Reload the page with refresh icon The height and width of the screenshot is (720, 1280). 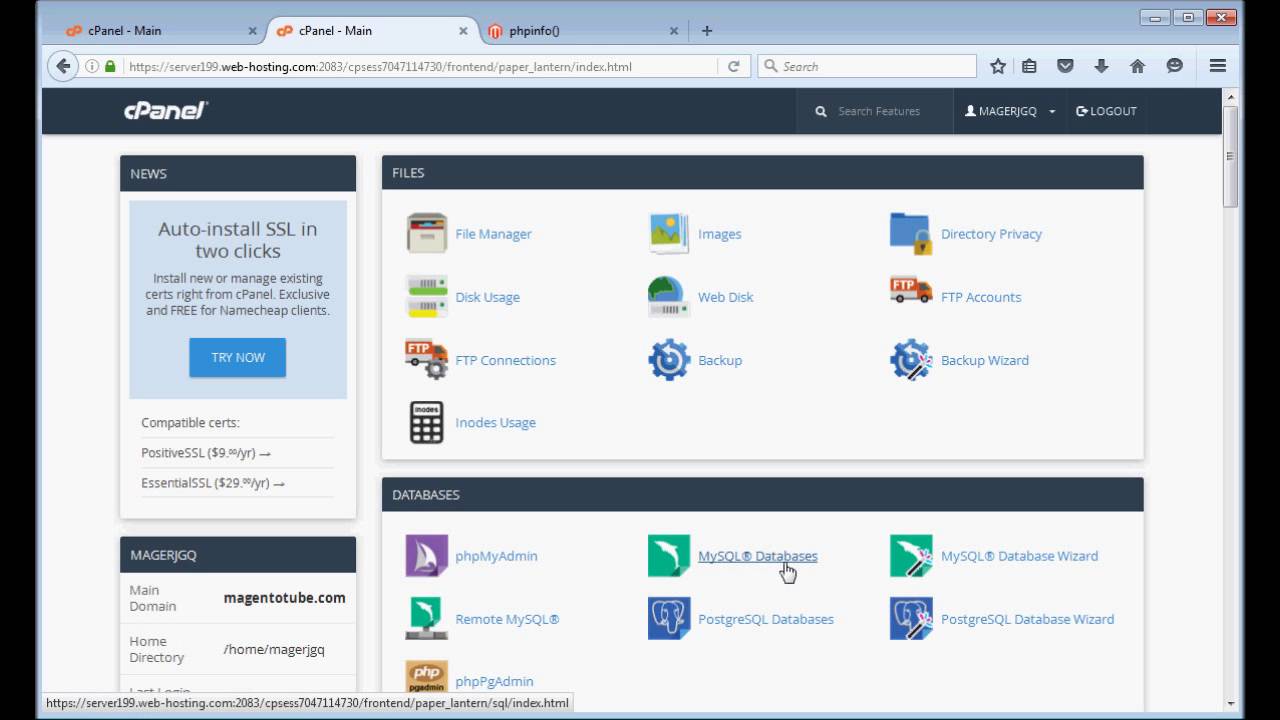(x=733, y=66)
